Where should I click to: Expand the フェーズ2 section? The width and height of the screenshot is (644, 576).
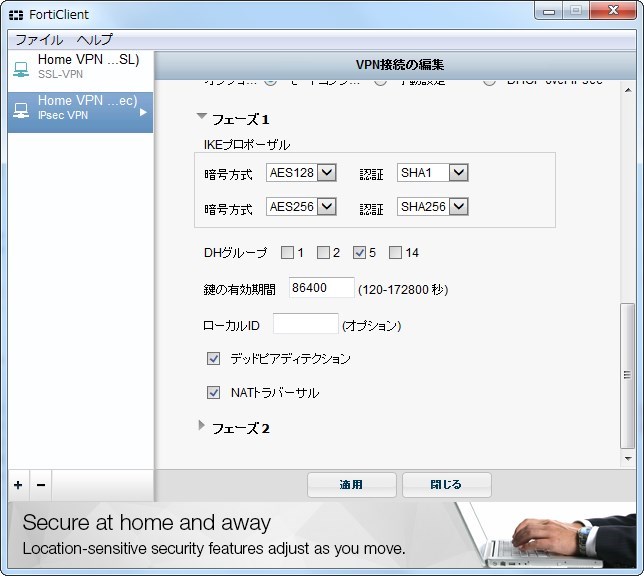click(201, 425)
